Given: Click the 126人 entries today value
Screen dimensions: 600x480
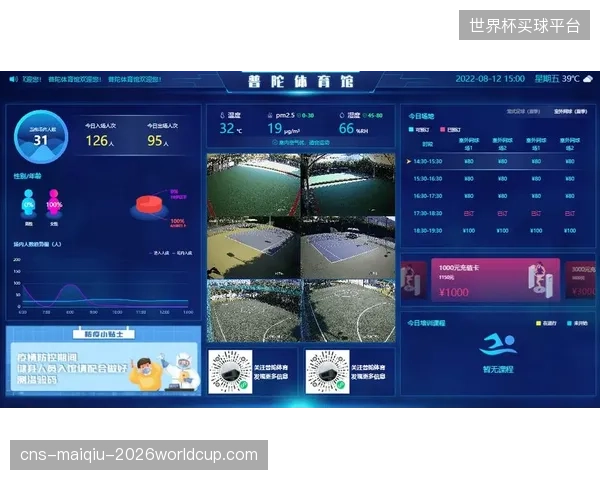Looking at the screenshot, I should (100, 141).
